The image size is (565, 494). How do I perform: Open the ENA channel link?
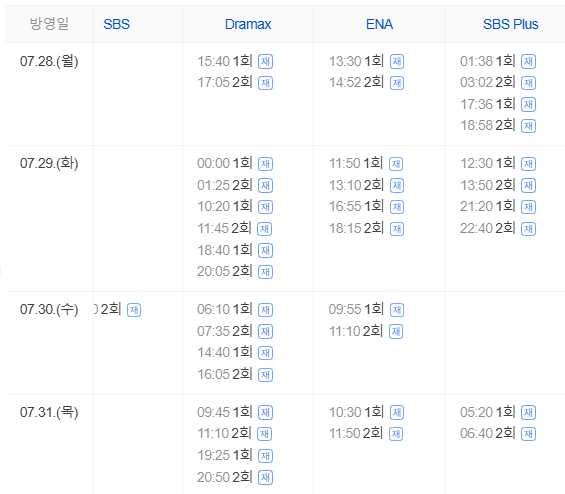(x=379, y=24)
